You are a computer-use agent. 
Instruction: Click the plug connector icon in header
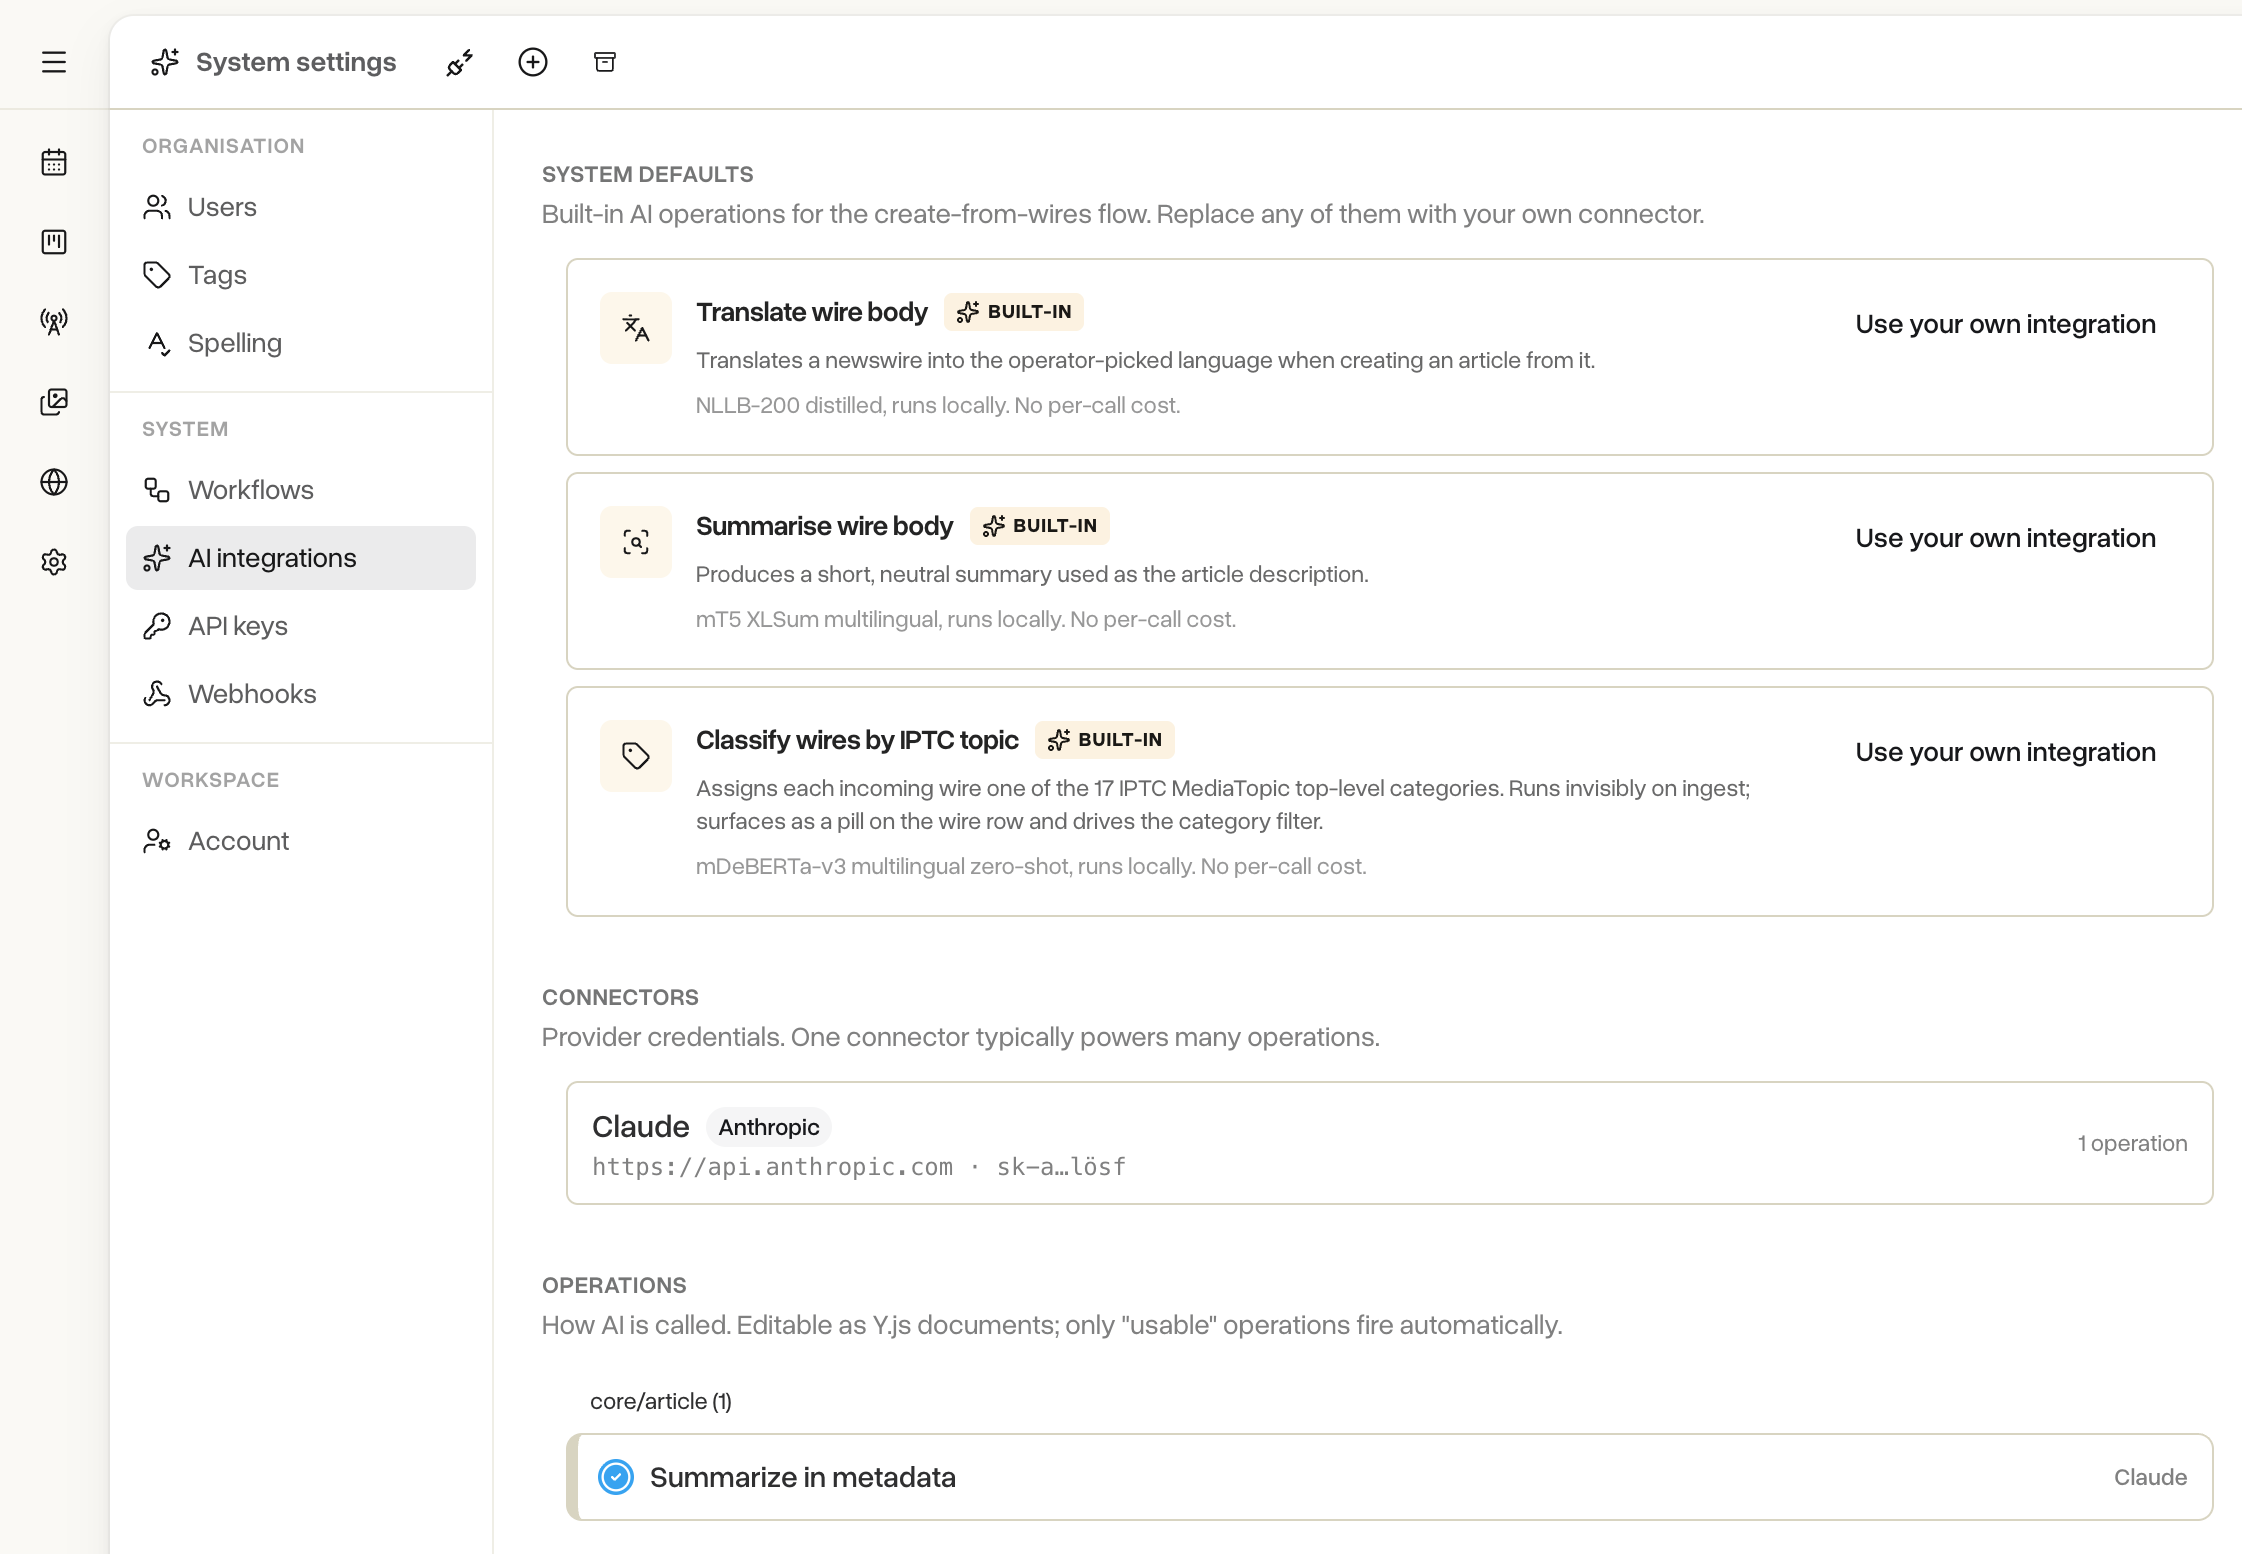tap(460, 62)
